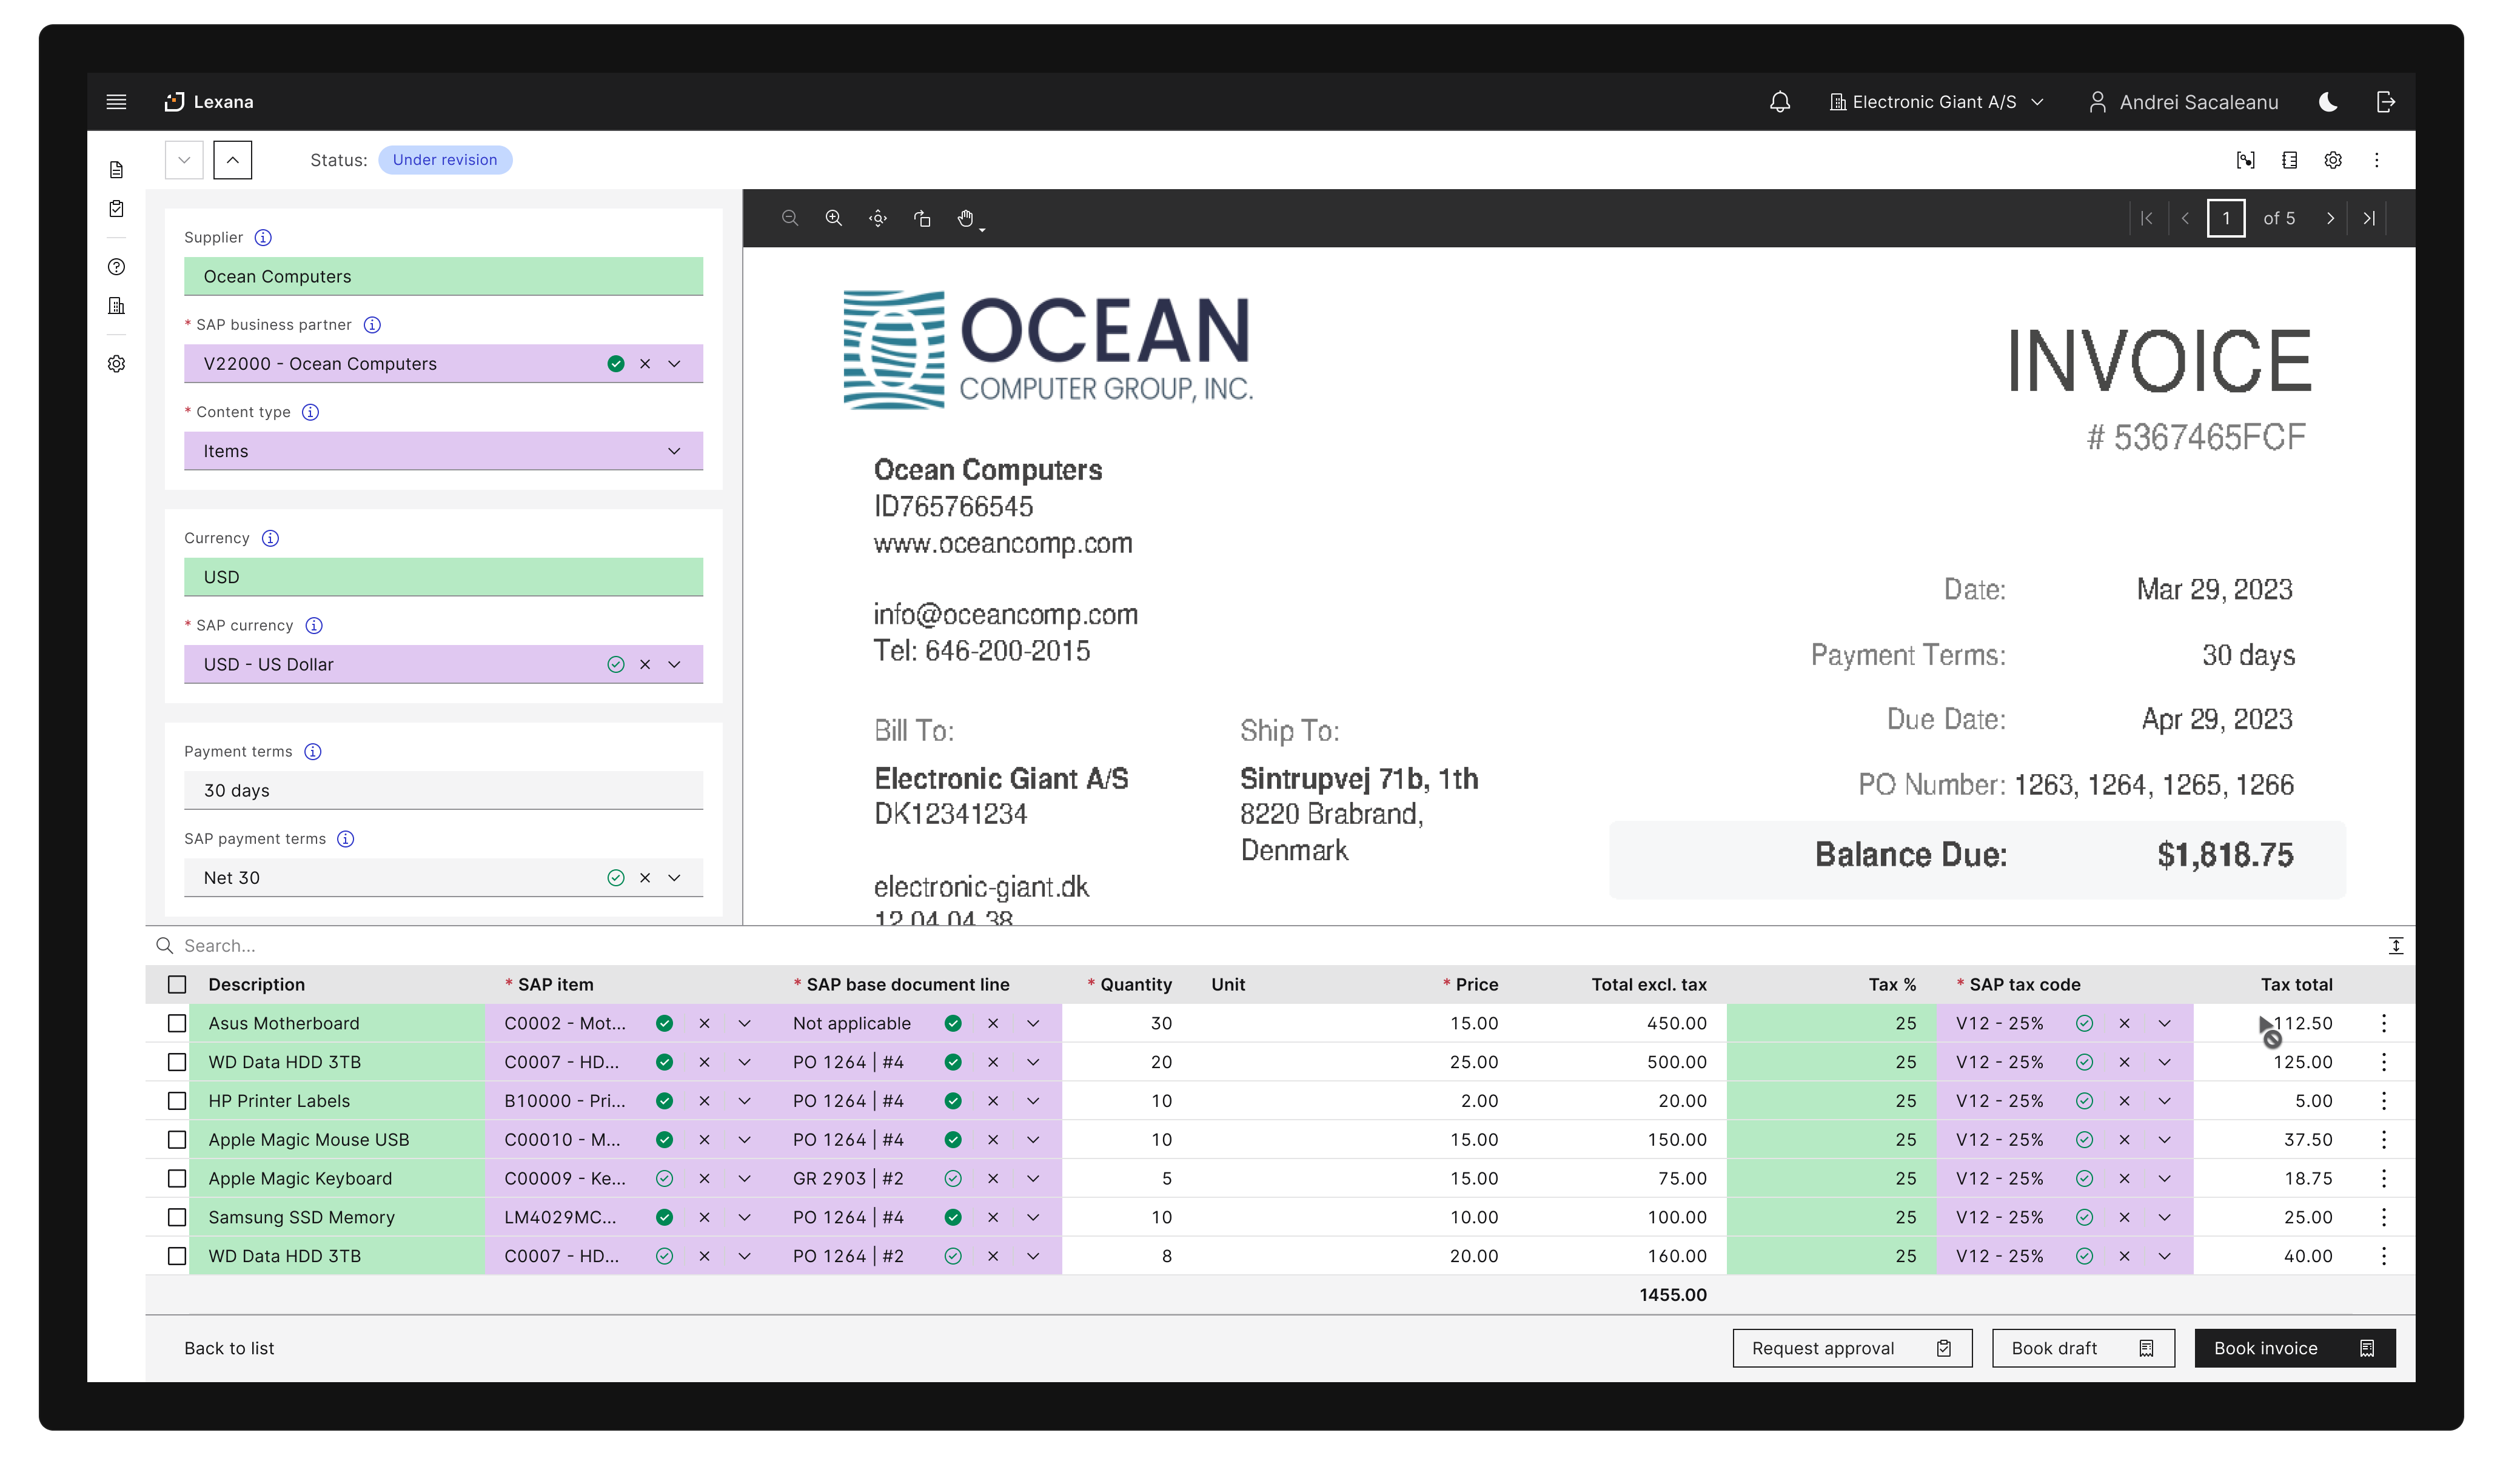Screen dimensions: 2503x1484
Task: Check the Asus Motherboard row checkbox
Action: pos(177,1023)
